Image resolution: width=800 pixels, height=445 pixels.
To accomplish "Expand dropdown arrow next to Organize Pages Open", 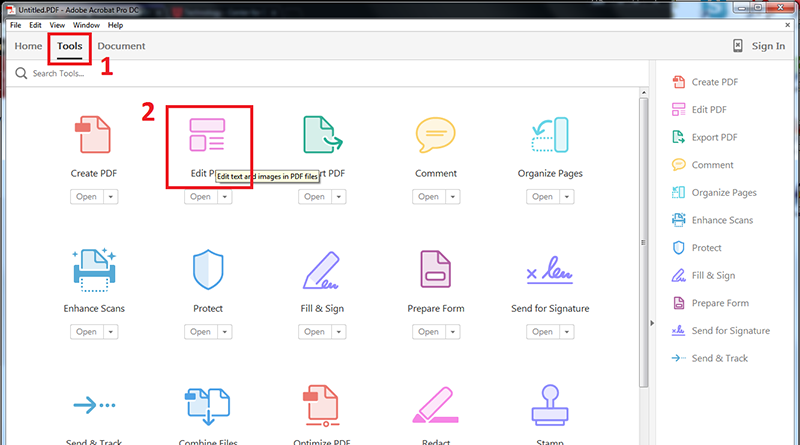I will point(567,196).
